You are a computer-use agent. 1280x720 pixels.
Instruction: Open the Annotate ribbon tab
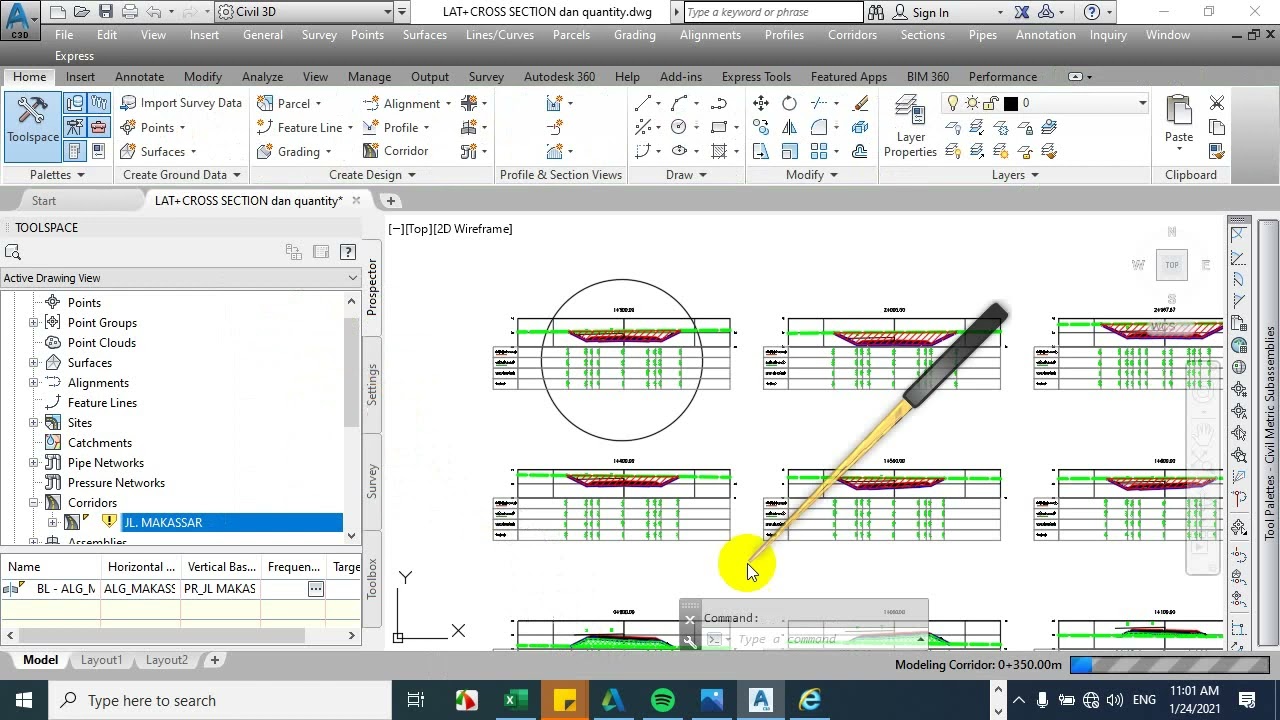(x=139, y=77)
